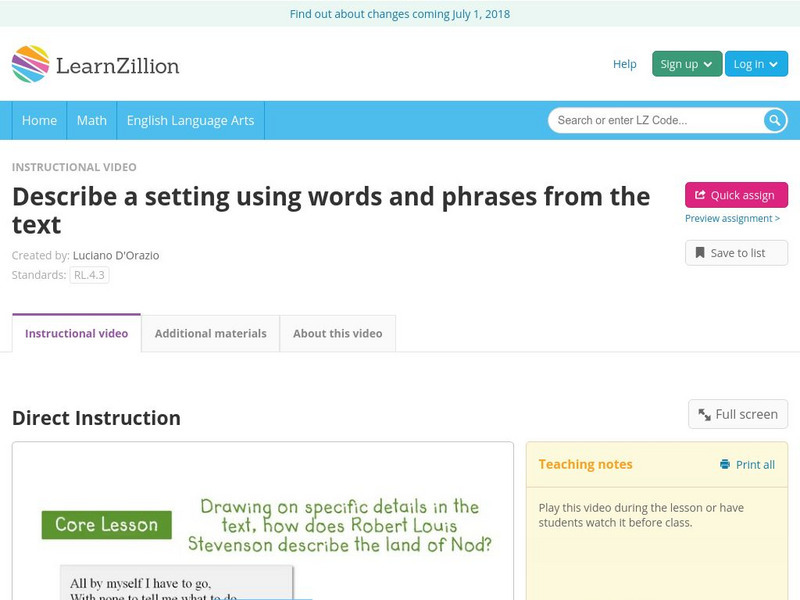800x600 pixels.
Task: Switch to About this video tab
Action: click(x=338, y=333)
